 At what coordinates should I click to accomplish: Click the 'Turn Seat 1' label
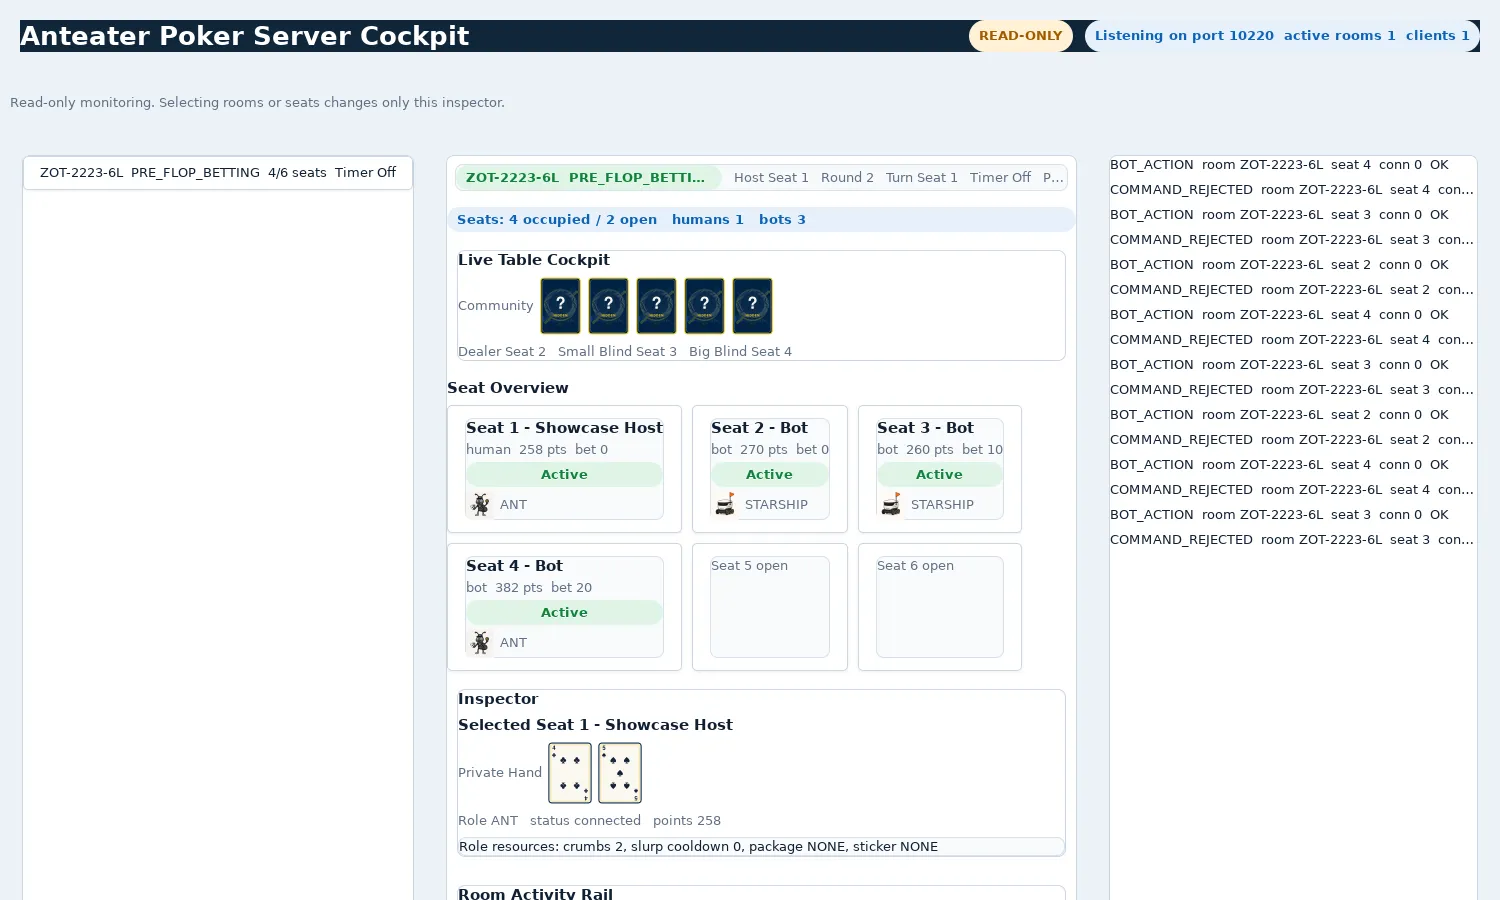(921, 178)
